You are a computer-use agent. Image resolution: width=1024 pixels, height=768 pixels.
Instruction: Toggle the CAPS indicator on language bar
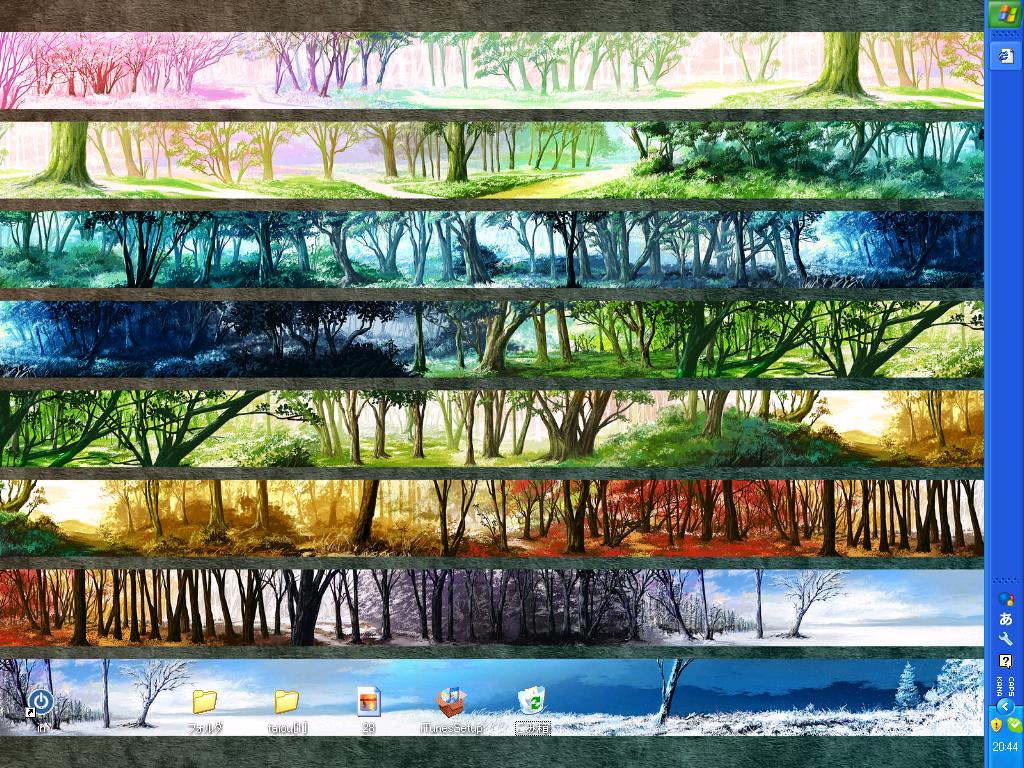coord(1012,686)
